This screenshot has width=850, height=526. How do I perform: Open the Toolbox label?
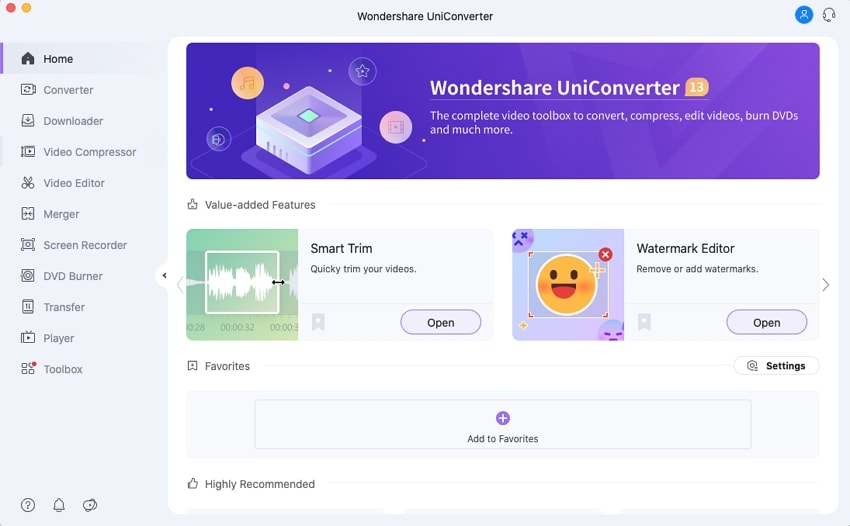pyautogui.click(x=63, y=369)
